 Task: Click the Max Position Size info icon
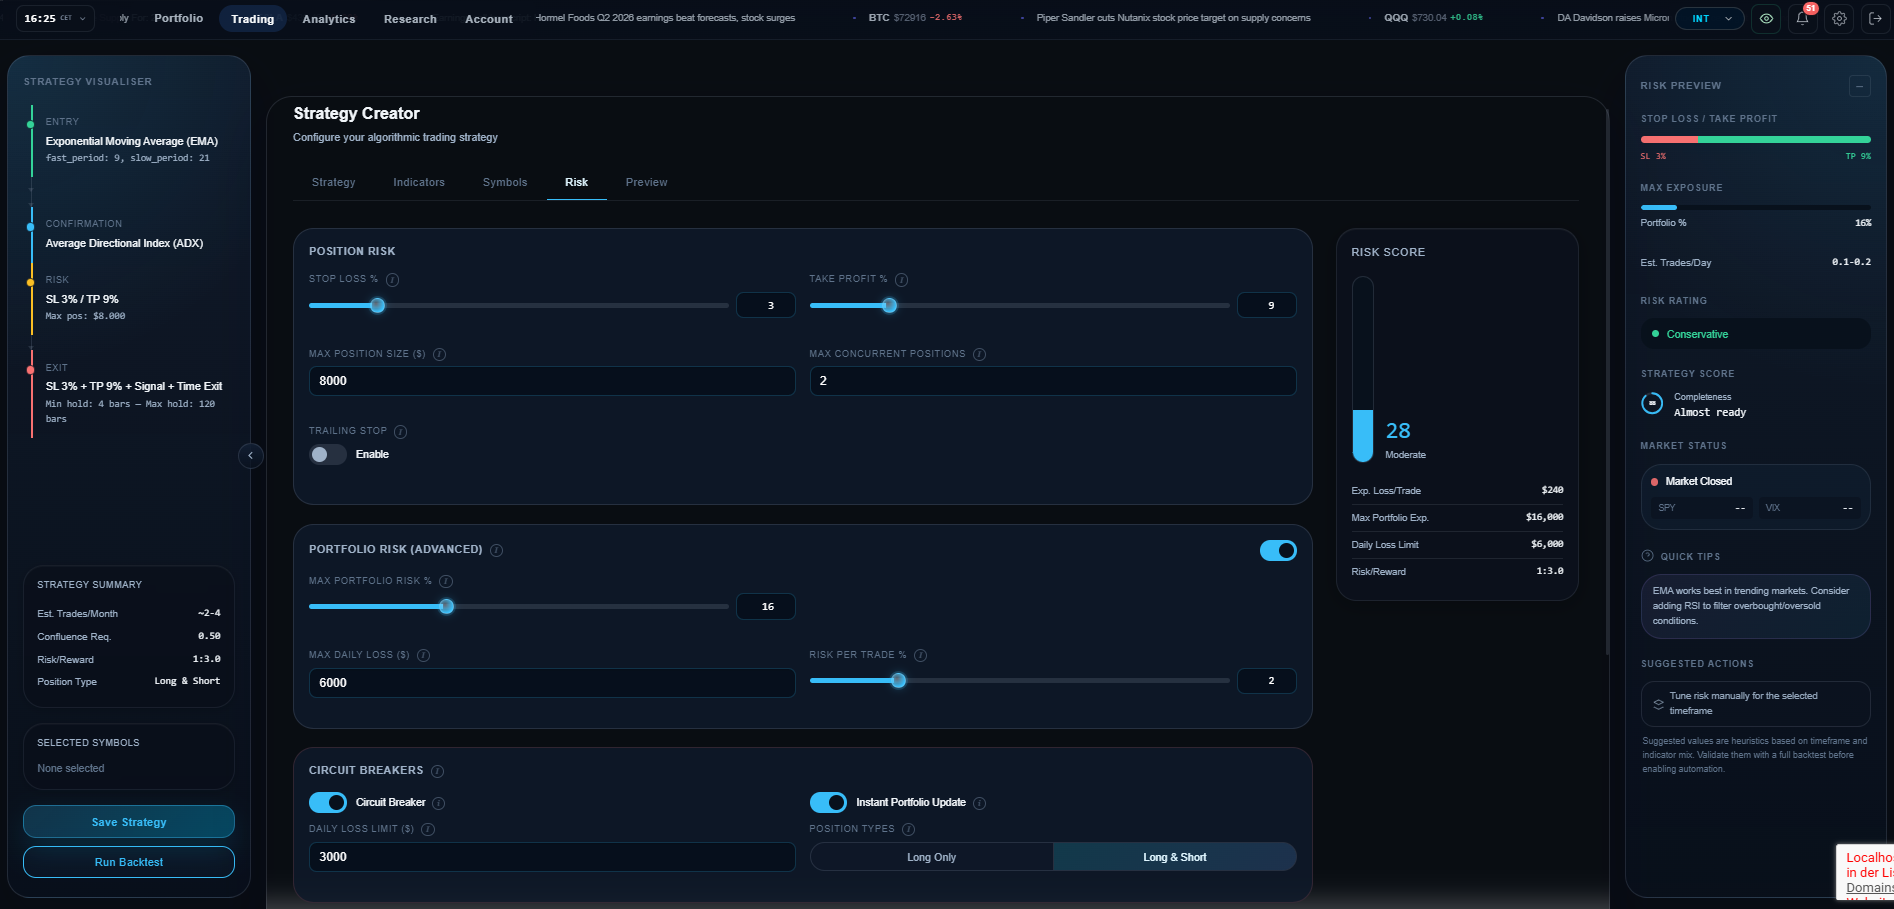point(440,354)
